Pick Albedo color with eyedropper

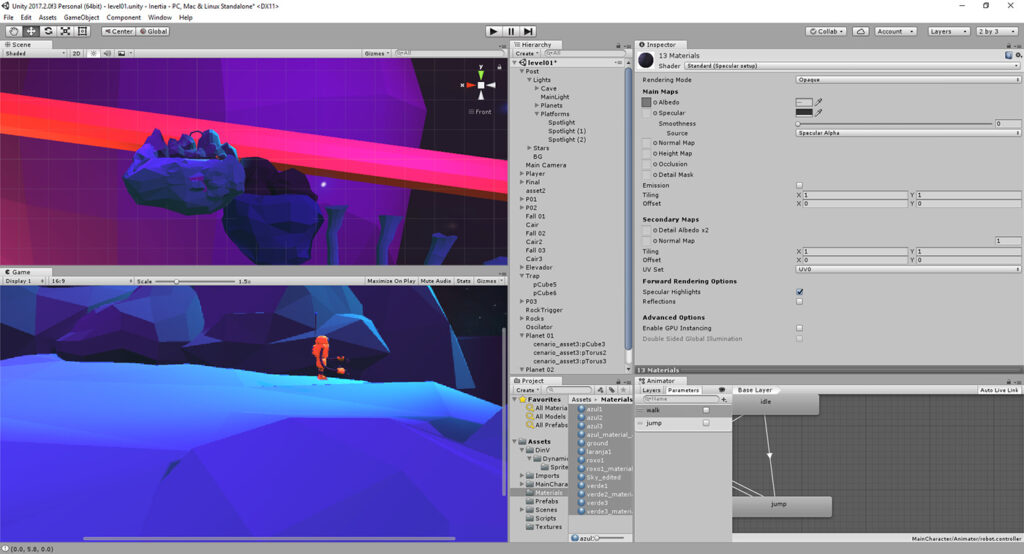coord(818,102)
